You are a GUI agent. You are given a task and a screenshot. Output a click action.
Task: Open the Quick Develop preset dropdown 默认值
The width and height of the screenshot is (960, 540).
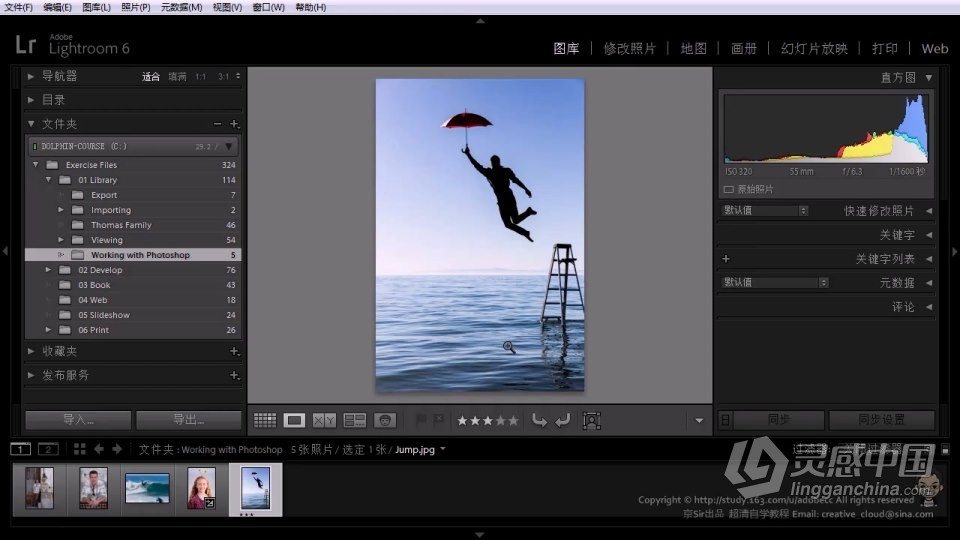pos(765,211)
